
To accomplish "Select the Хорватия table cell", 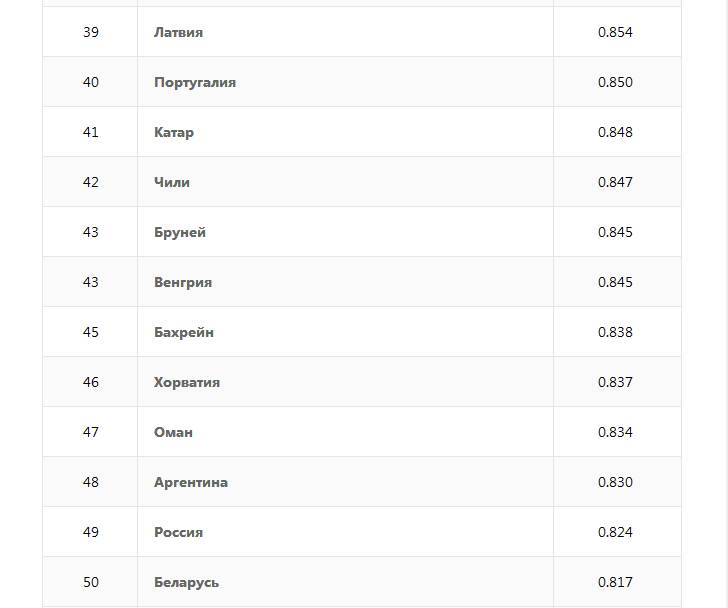I will tap(187, 382).
